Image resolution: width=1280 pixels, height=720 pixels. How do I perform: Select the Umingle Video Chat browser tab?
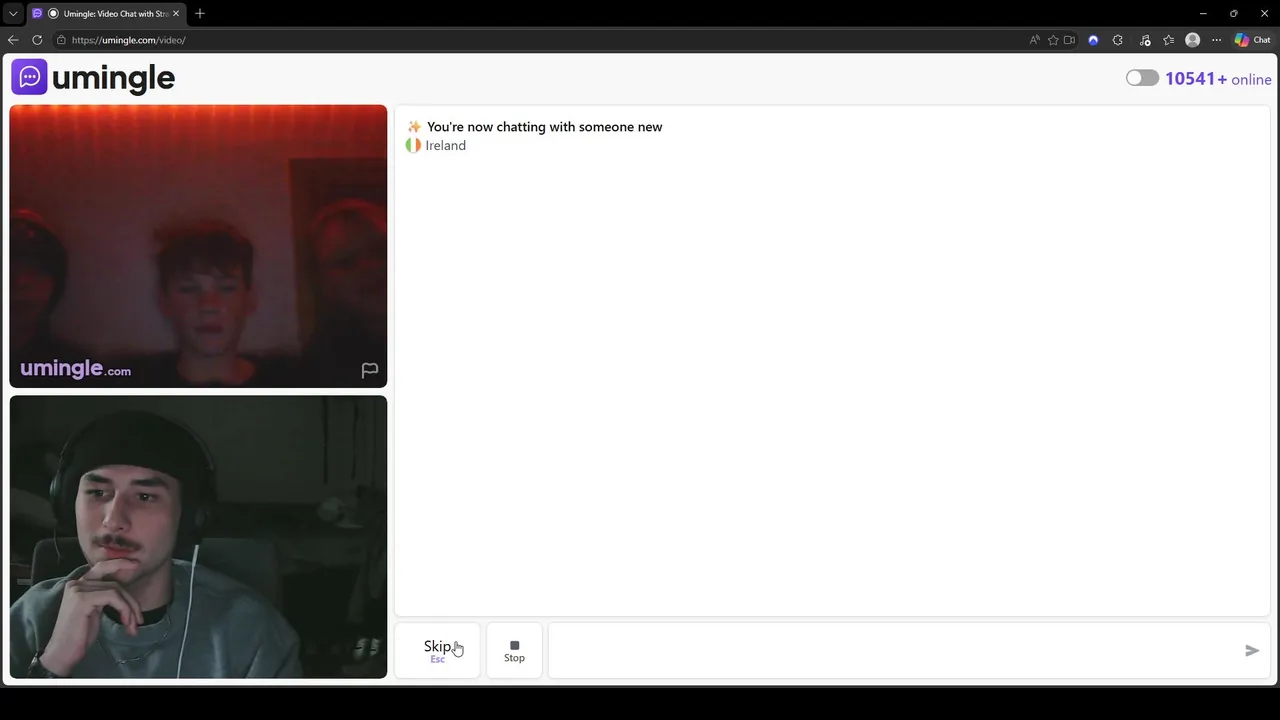point(106,14)
